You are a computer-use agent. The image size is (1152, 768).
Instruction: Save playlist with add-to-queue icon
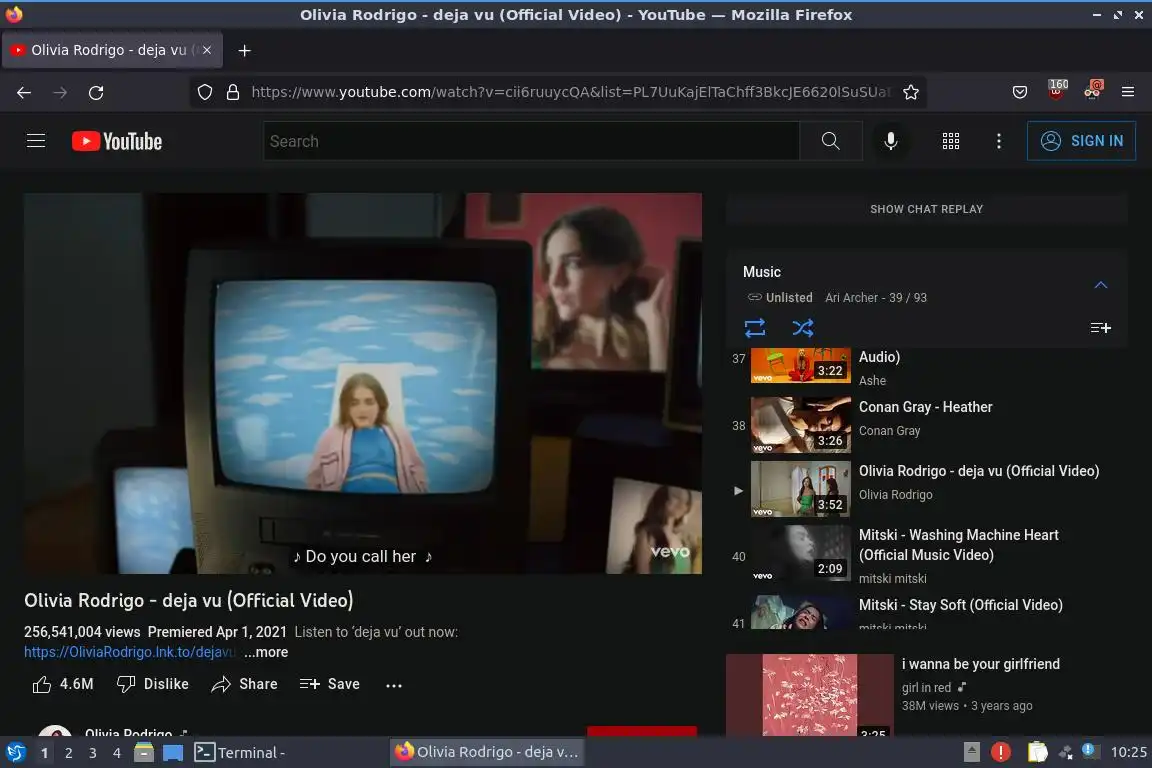click(x=1101, y=328)
